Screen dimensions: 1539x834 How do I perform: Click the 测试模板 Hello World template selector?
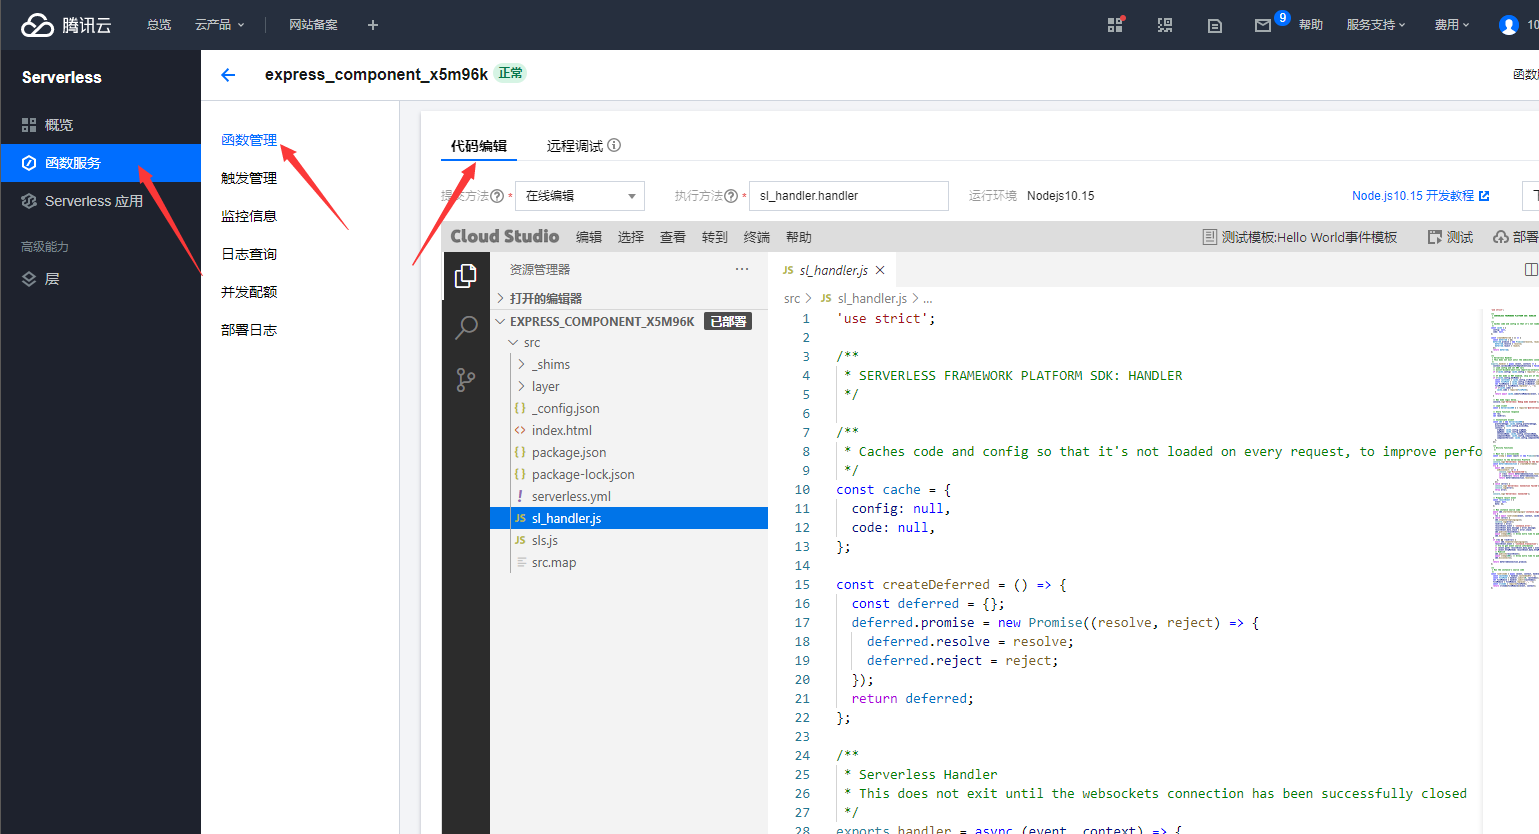point(1300,237)
